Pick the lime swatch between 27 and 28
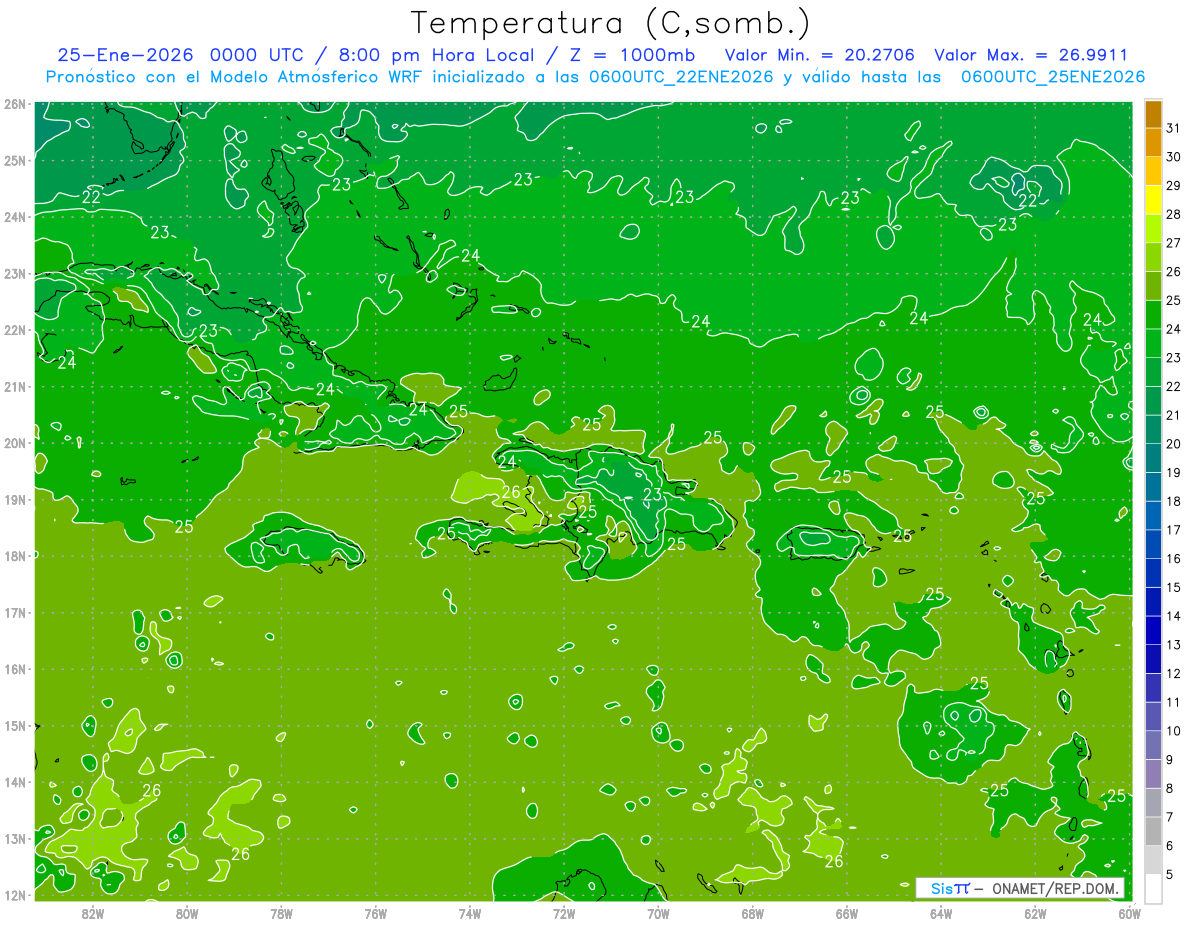 click(x=1153, y=229)
